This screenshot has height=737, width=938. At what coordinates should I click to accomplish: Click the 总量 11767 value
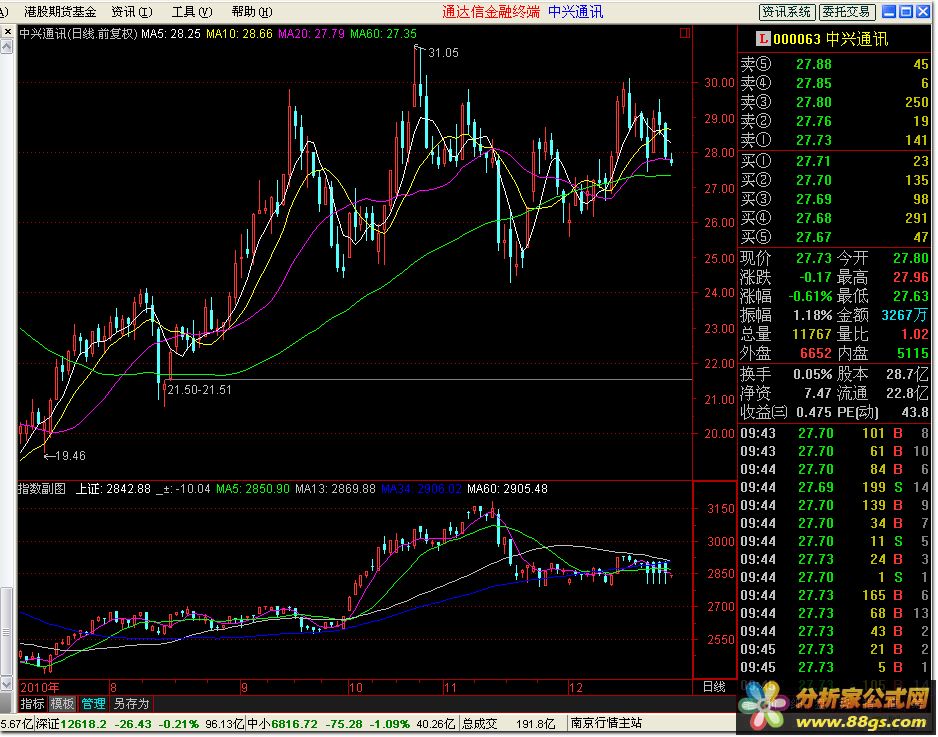coord(812,334)
